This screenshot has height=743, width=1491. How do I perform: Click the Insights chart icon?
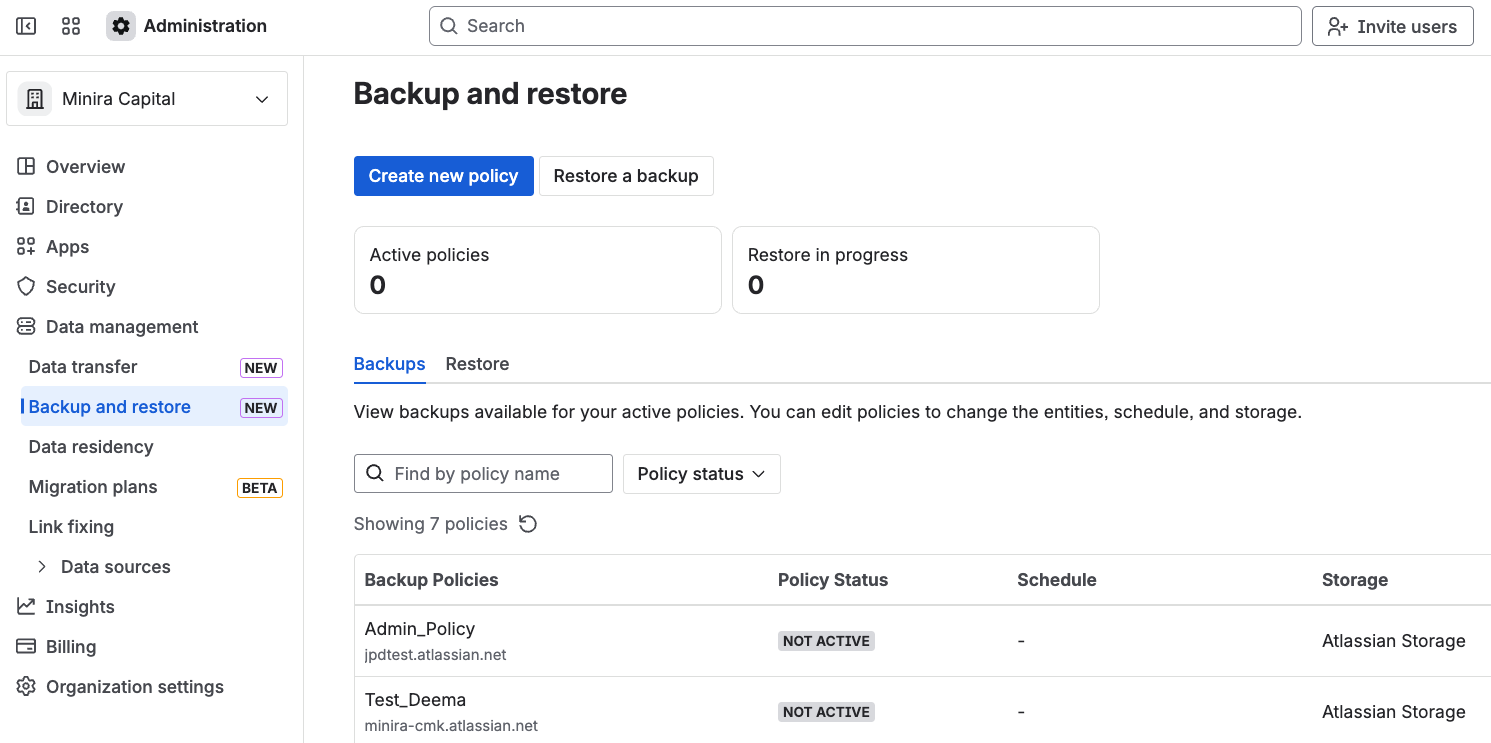tap(26, 606)
